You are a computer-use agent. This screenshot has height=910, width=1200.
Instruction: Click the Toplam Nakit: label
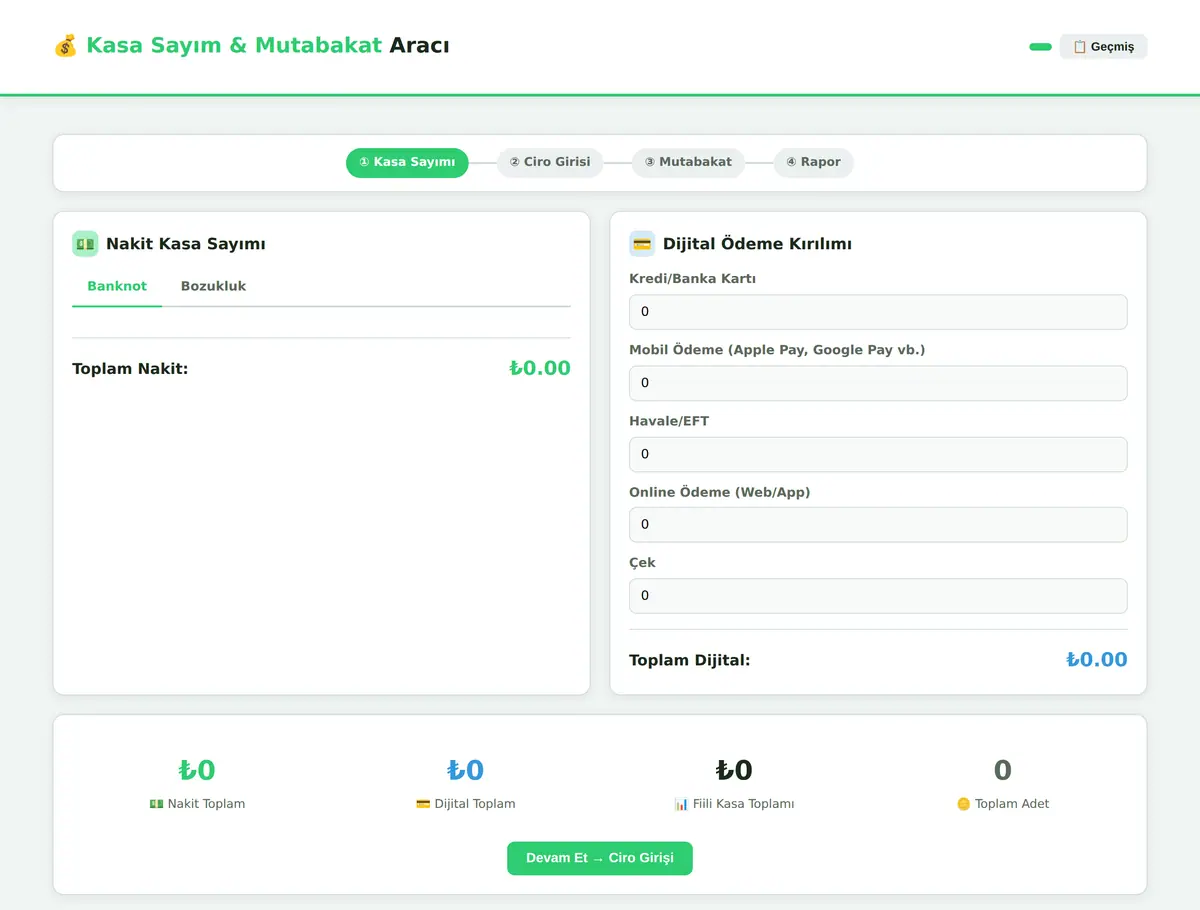(130, 369)
